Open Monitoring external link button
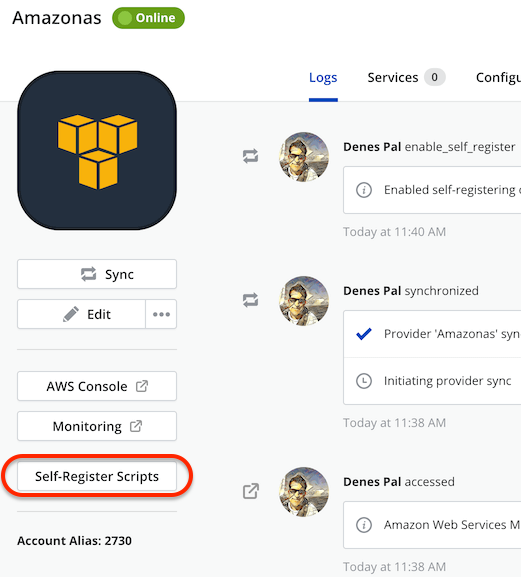Screen dimensions: 521x577 [97, 426]
